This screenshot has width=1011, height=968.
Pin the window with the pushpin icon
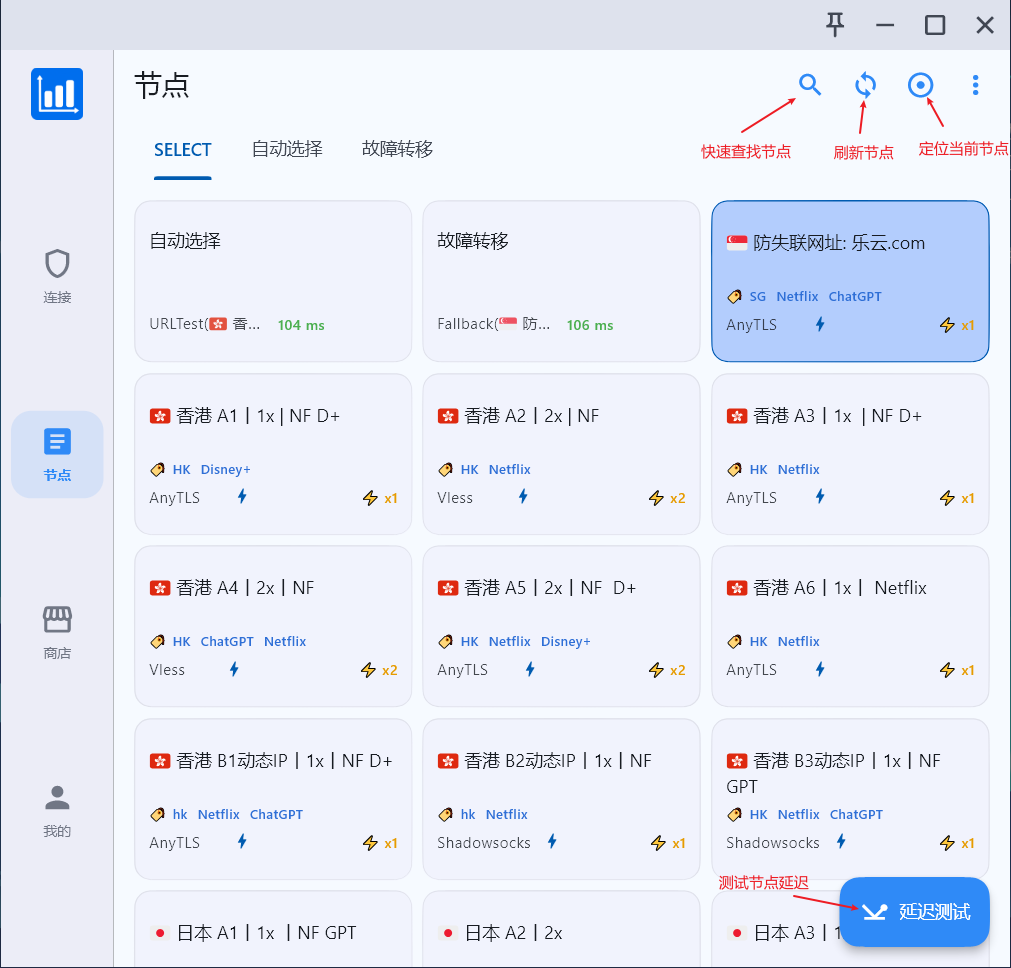835,25
